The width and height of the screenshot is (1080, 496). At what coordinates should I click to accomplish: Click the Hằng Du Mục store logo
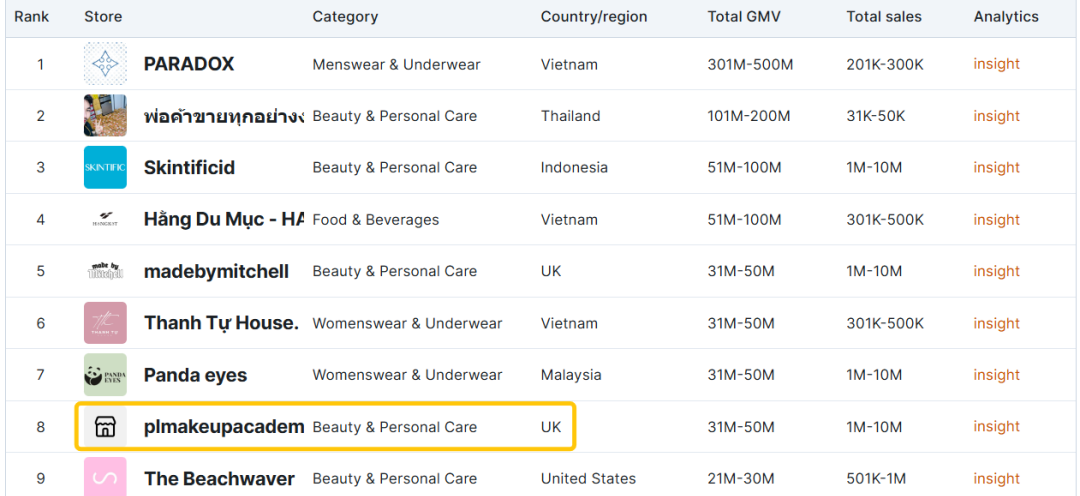point(105,220)
